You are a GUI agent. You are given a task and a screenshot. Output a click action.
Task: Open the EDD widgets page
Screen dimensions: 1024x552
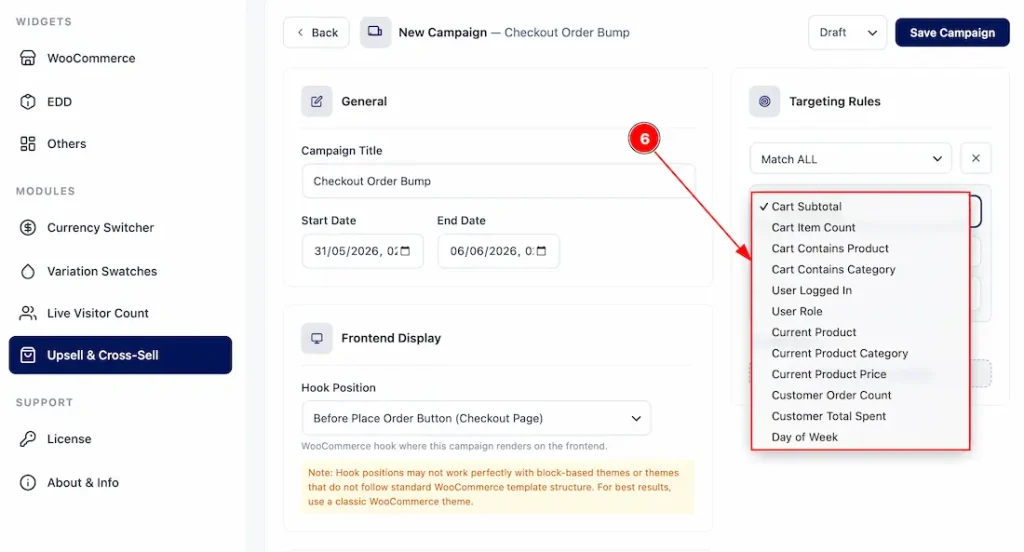coord(120,102)
